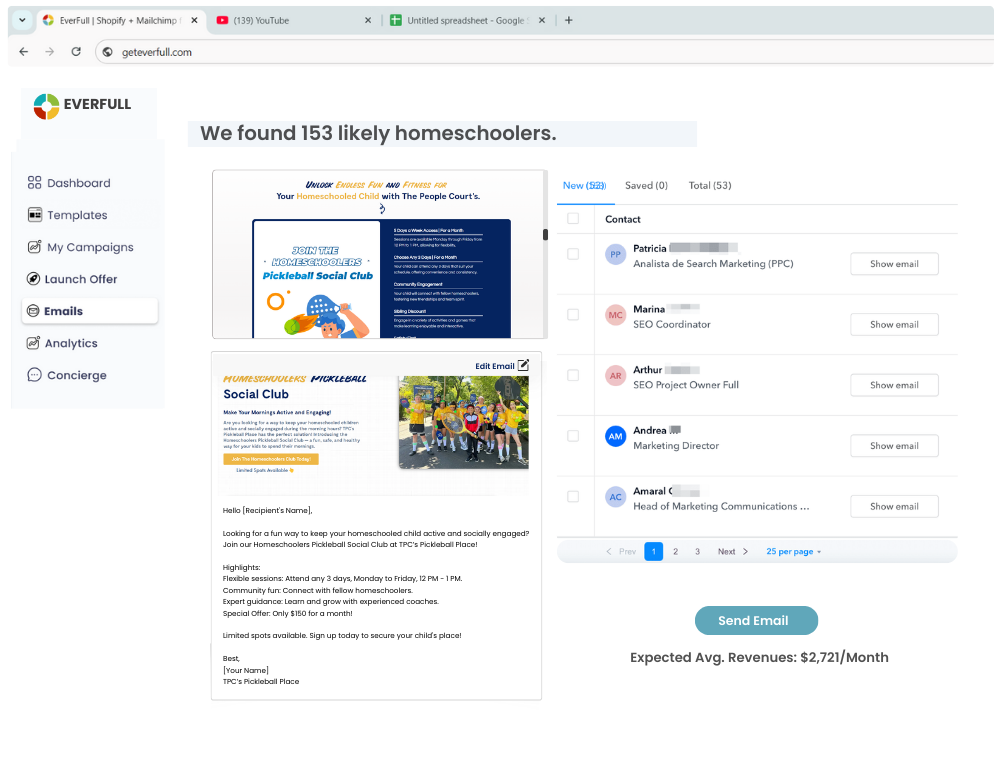Click Andrea's AM avatar

(615, 436)
